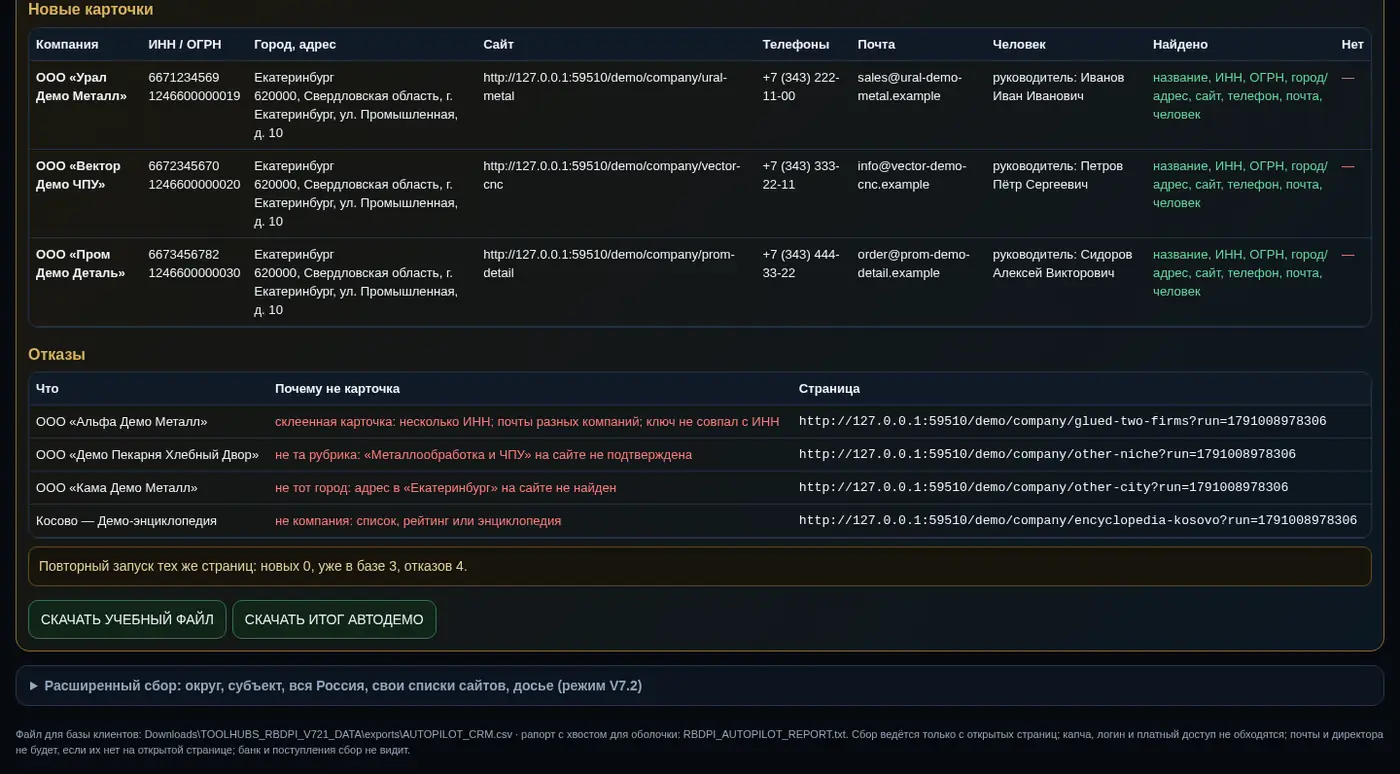Click the «Компания» column header

[x=67, y=44]
